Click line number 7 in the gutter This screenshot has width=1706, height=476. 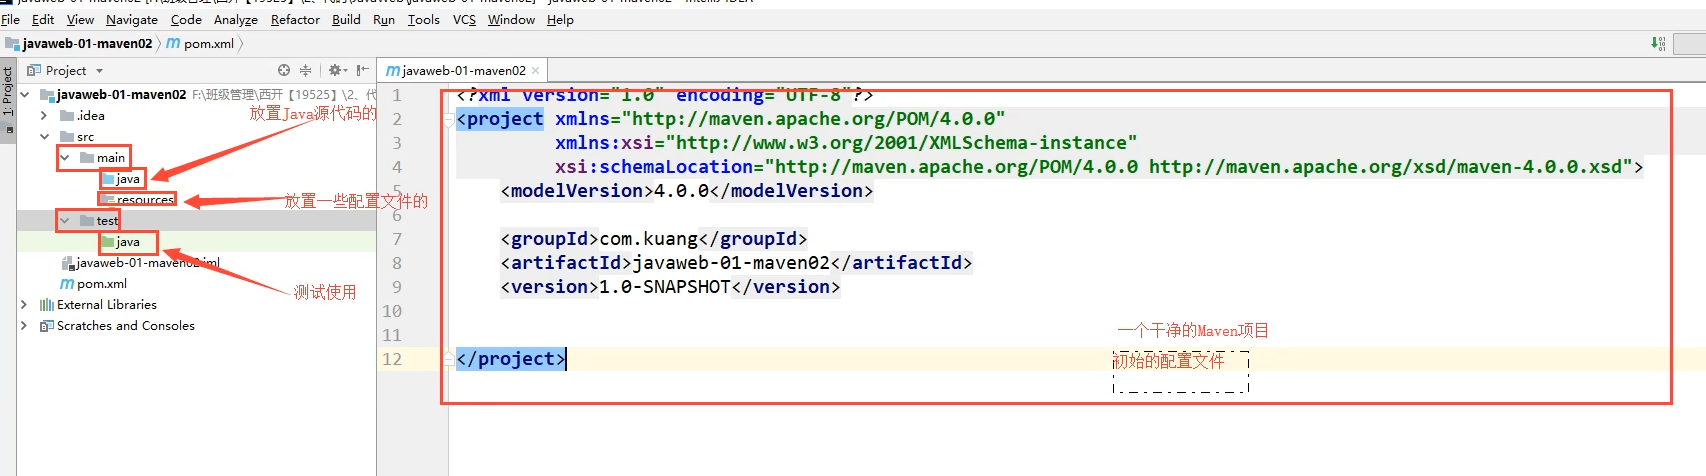coord(397,239)
